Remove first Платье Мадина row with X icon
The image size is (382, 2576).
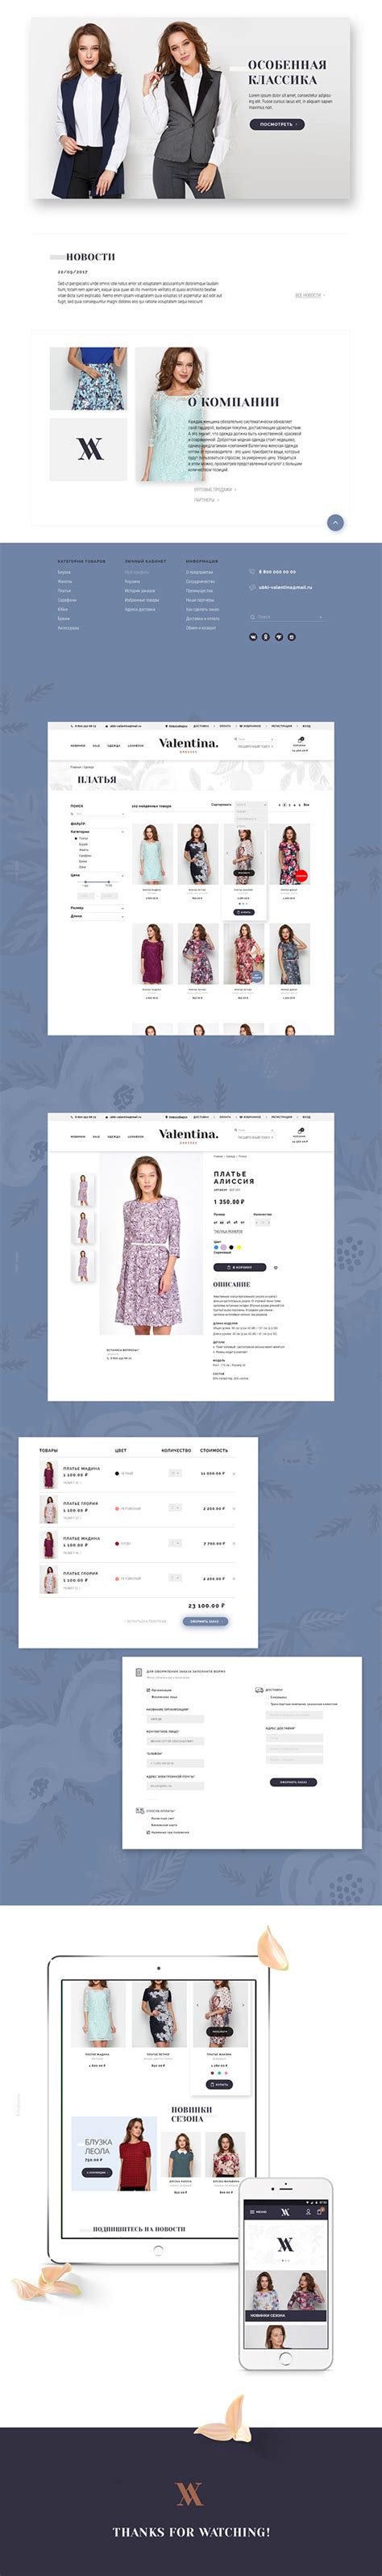pos(234,1473)
